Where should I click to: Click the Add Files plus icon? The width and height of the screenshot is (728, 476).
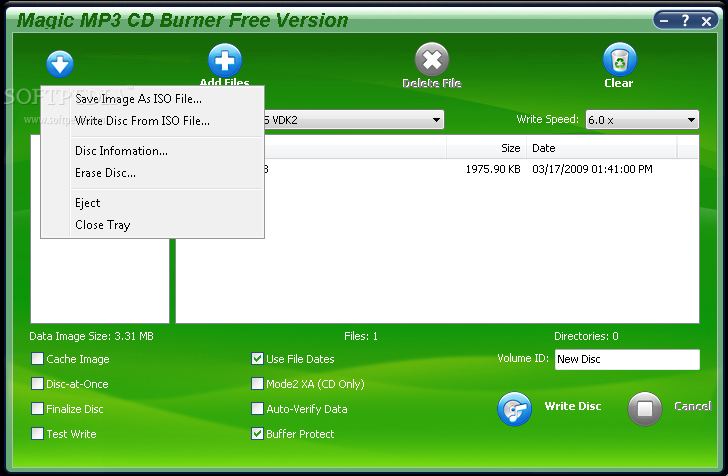click(225, 60)
